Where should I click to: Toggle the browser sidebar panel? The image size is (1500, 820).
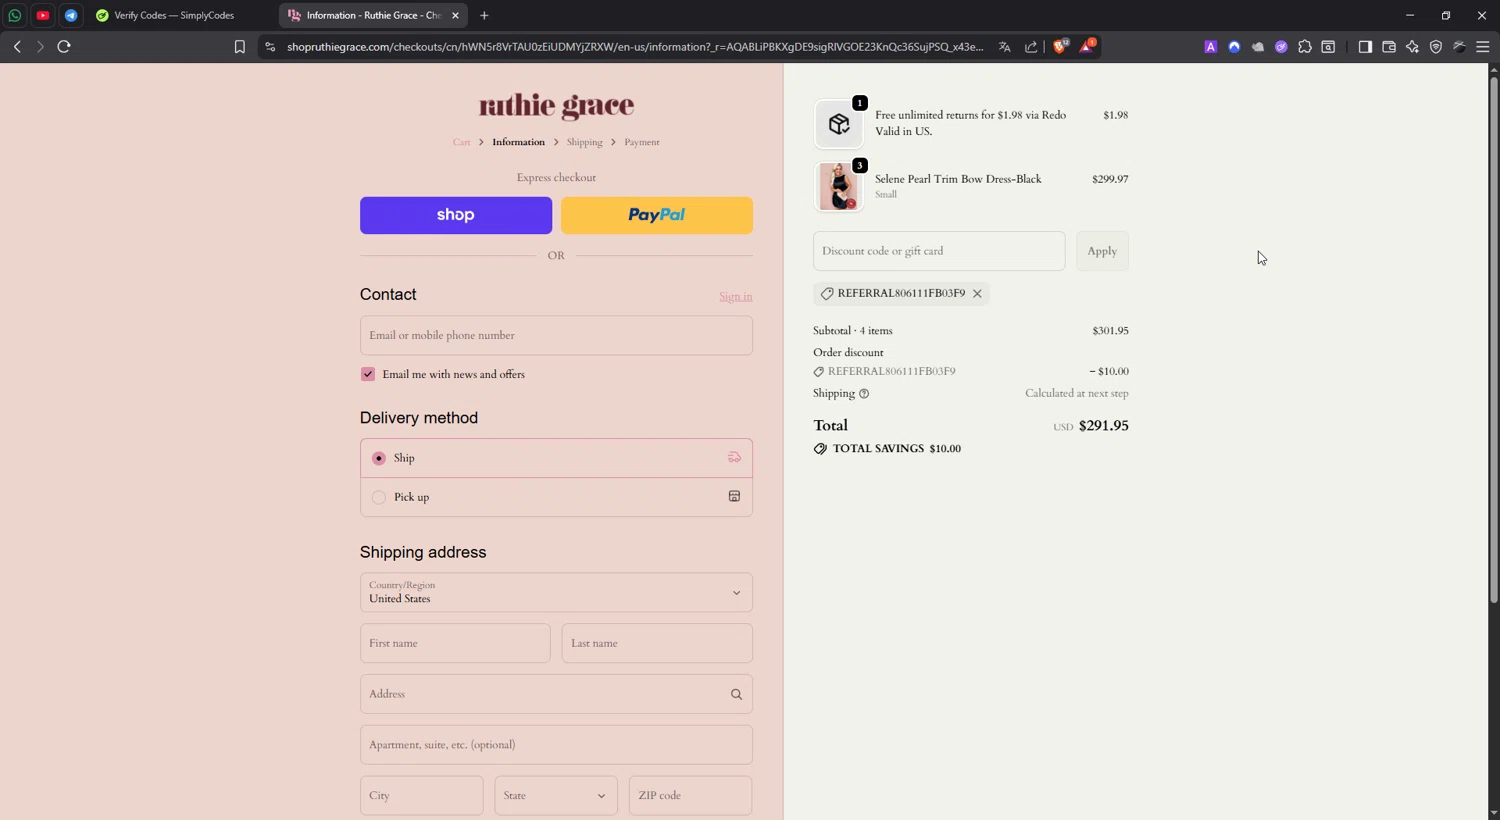(x=1365, y=46)
